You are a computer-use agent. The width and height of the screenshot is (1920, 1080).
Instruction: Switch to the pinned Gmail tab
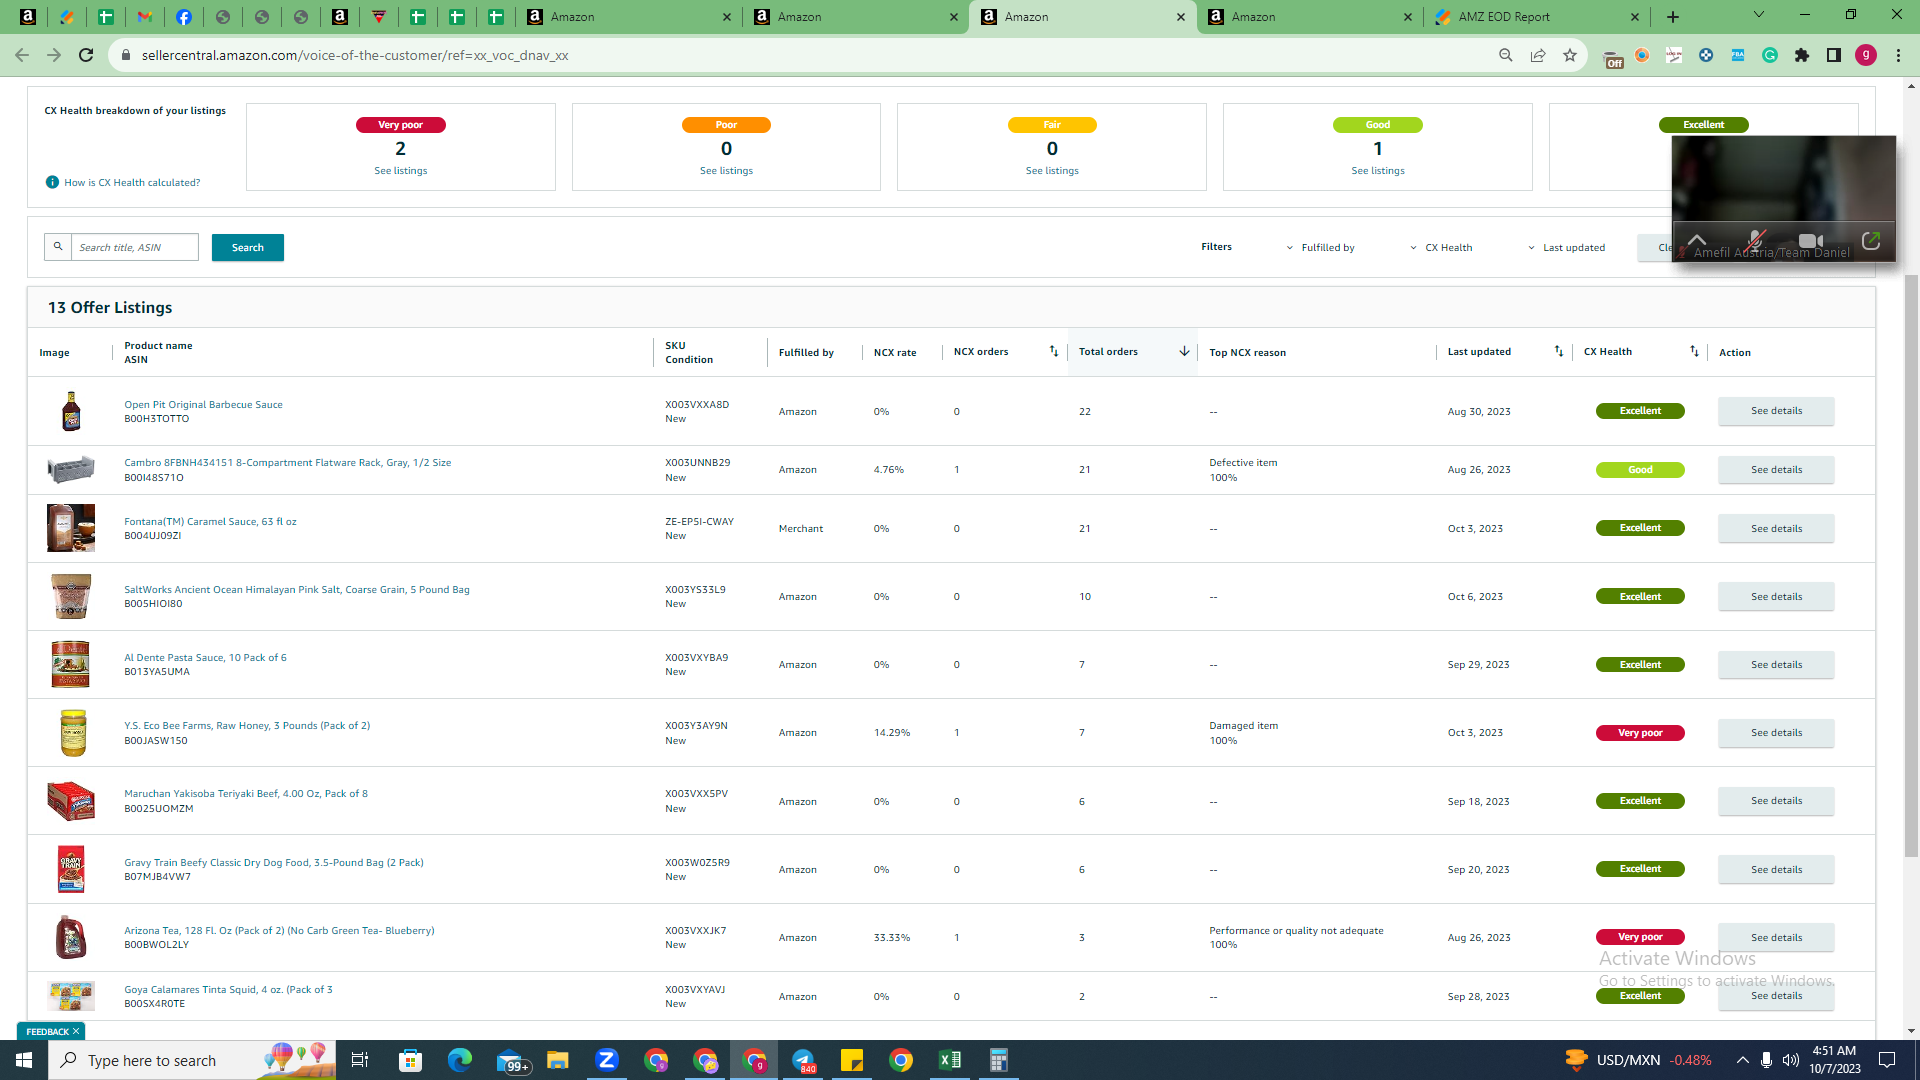144,17
